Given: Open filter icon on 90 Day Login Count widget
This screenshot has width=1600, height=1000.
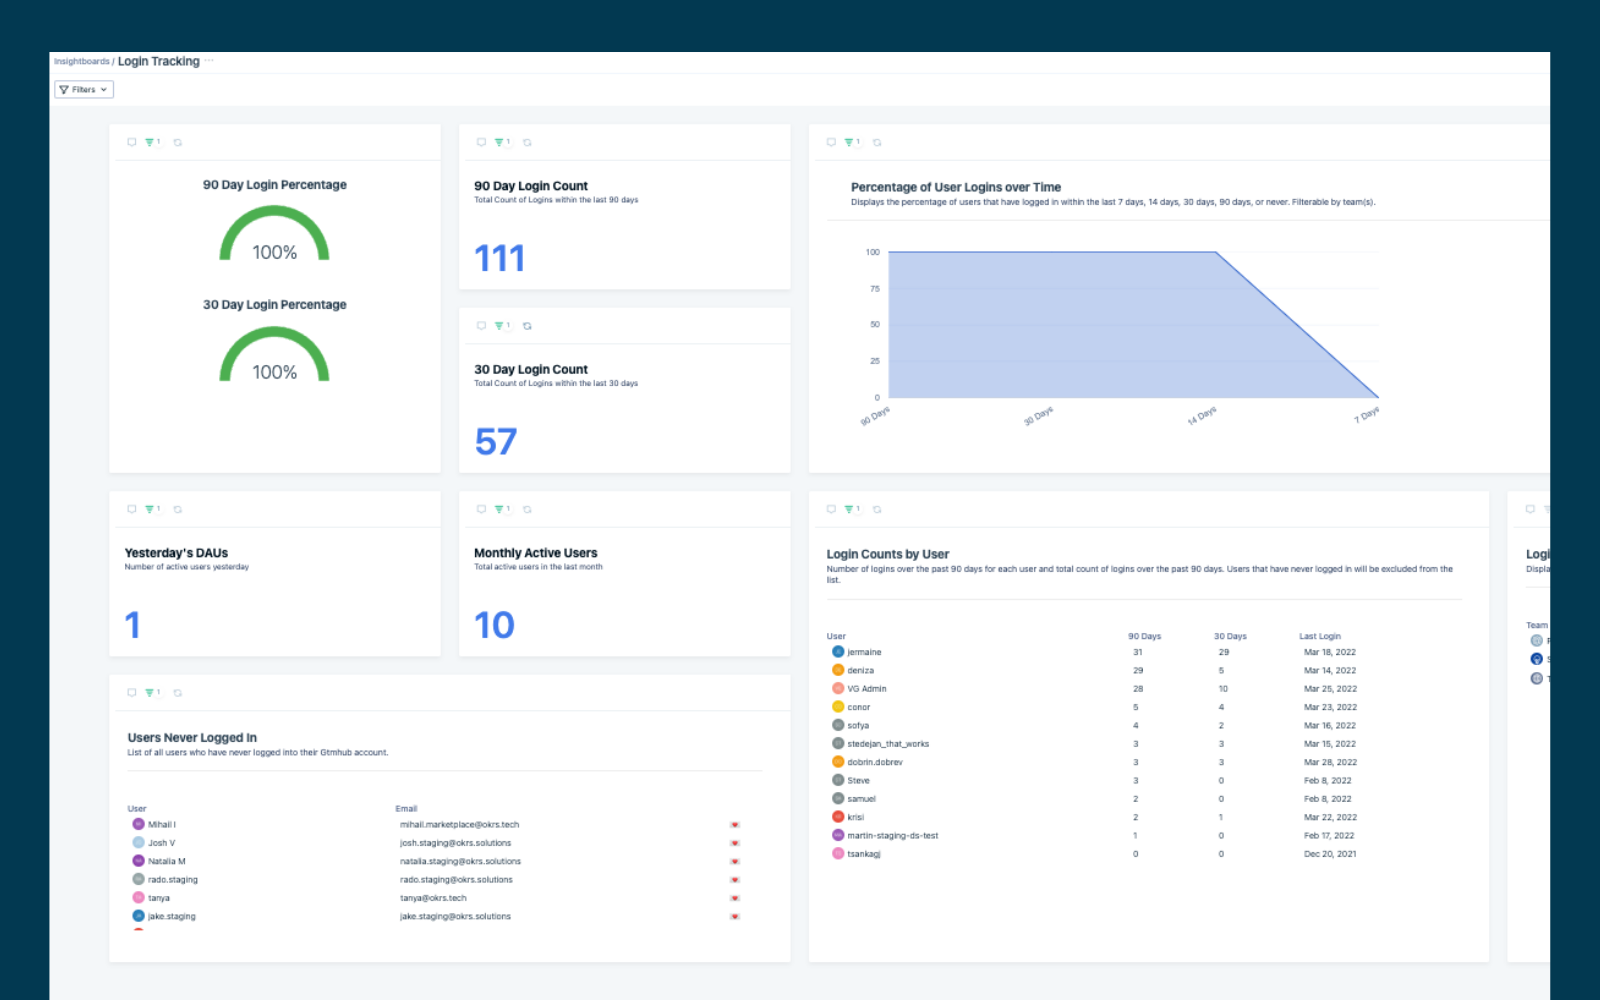Looking at the screenshot, I should (501, 142).
